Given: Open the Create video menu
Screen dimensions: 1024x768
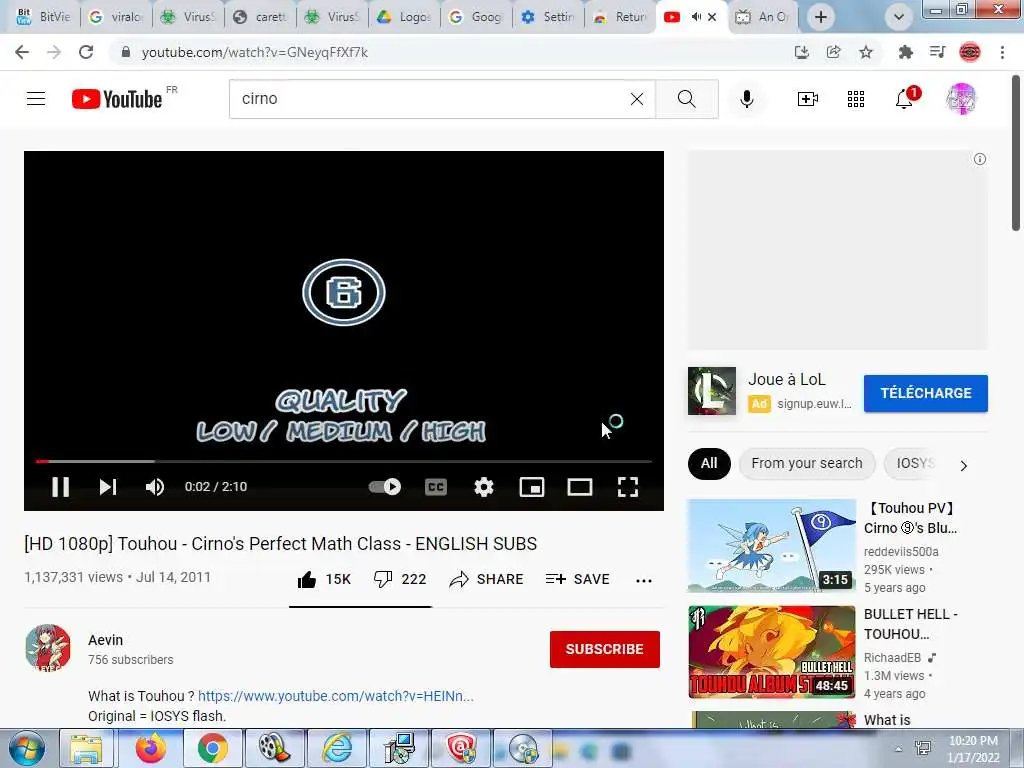Looking at the screenshot, I should click(807, 99).
